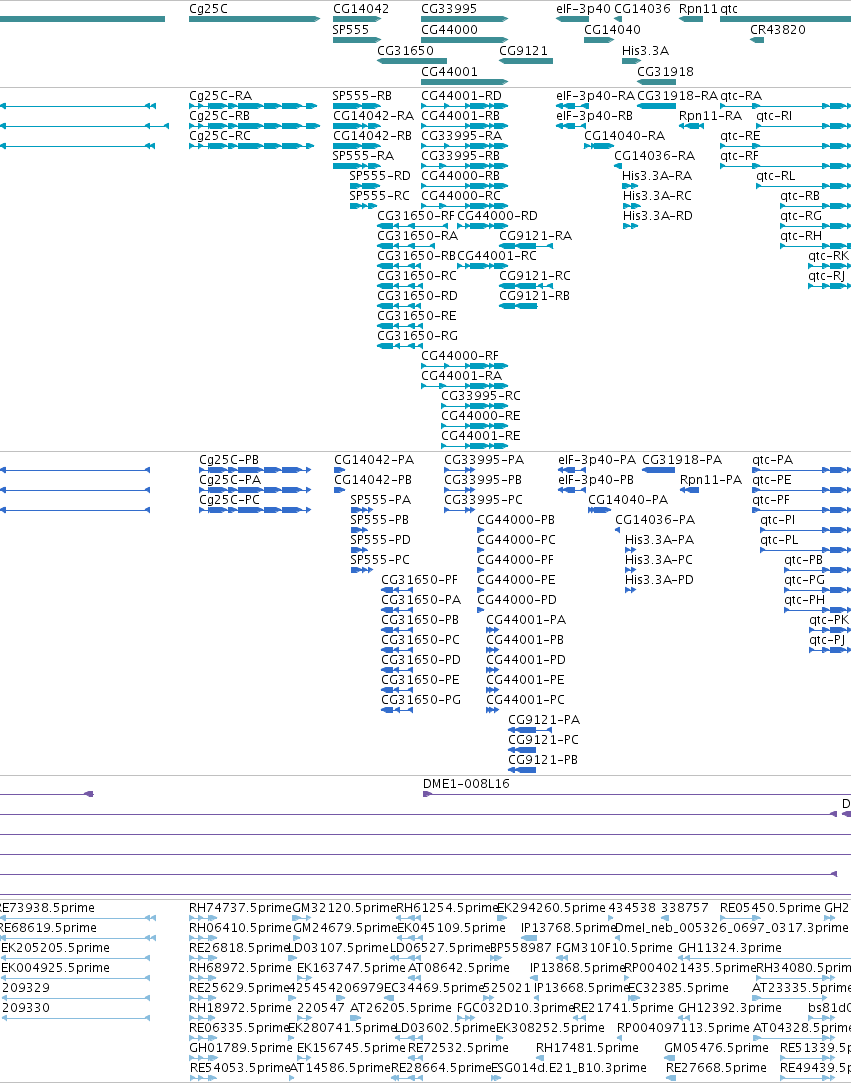Click EST GM05476.5prime

pyautogui.click(x=716, y=1047)
